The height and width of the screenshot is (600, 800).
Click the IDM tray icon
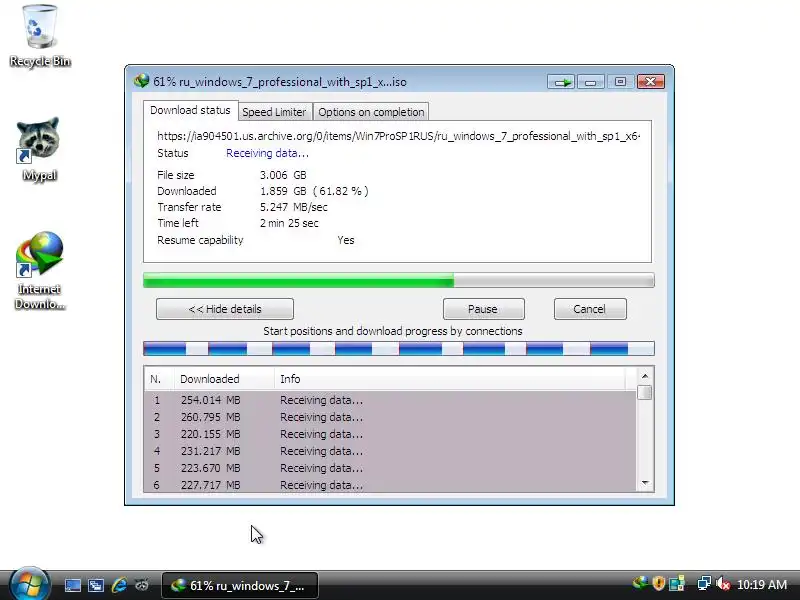(640, 584)
